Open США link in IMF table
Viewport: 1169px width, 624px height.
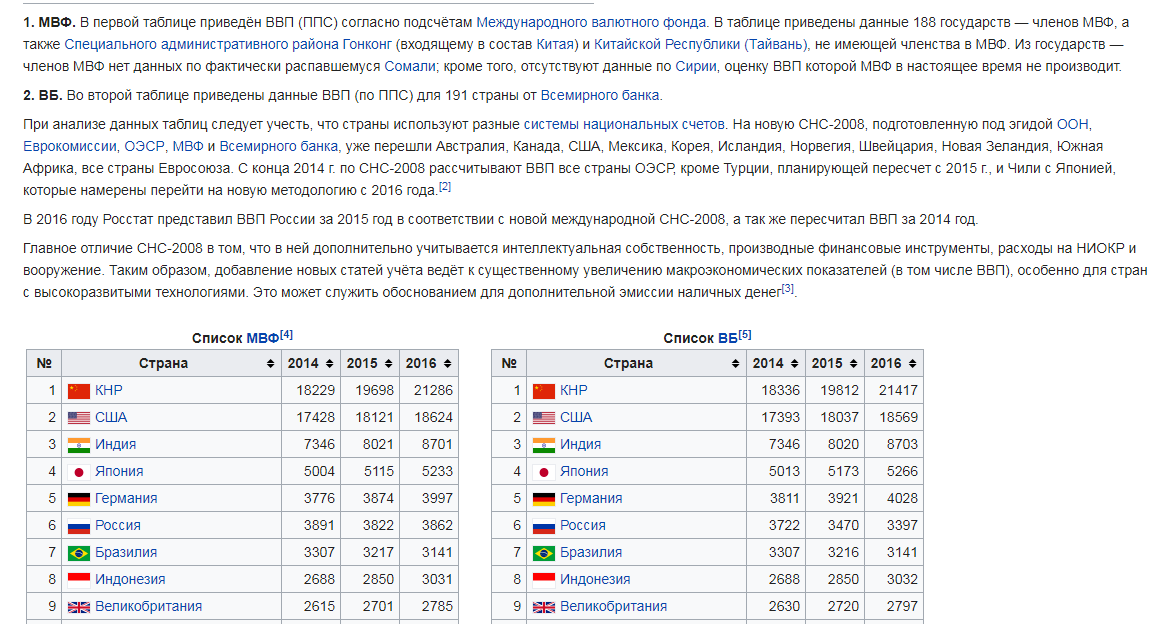(x=110, y=417)
